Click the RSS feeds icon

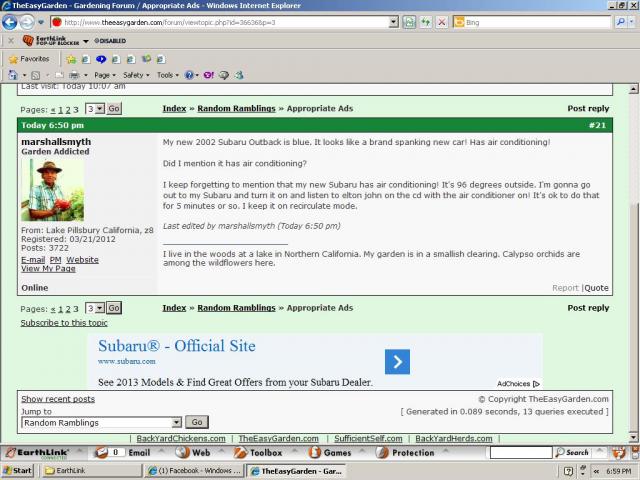(x=36, y=76)
